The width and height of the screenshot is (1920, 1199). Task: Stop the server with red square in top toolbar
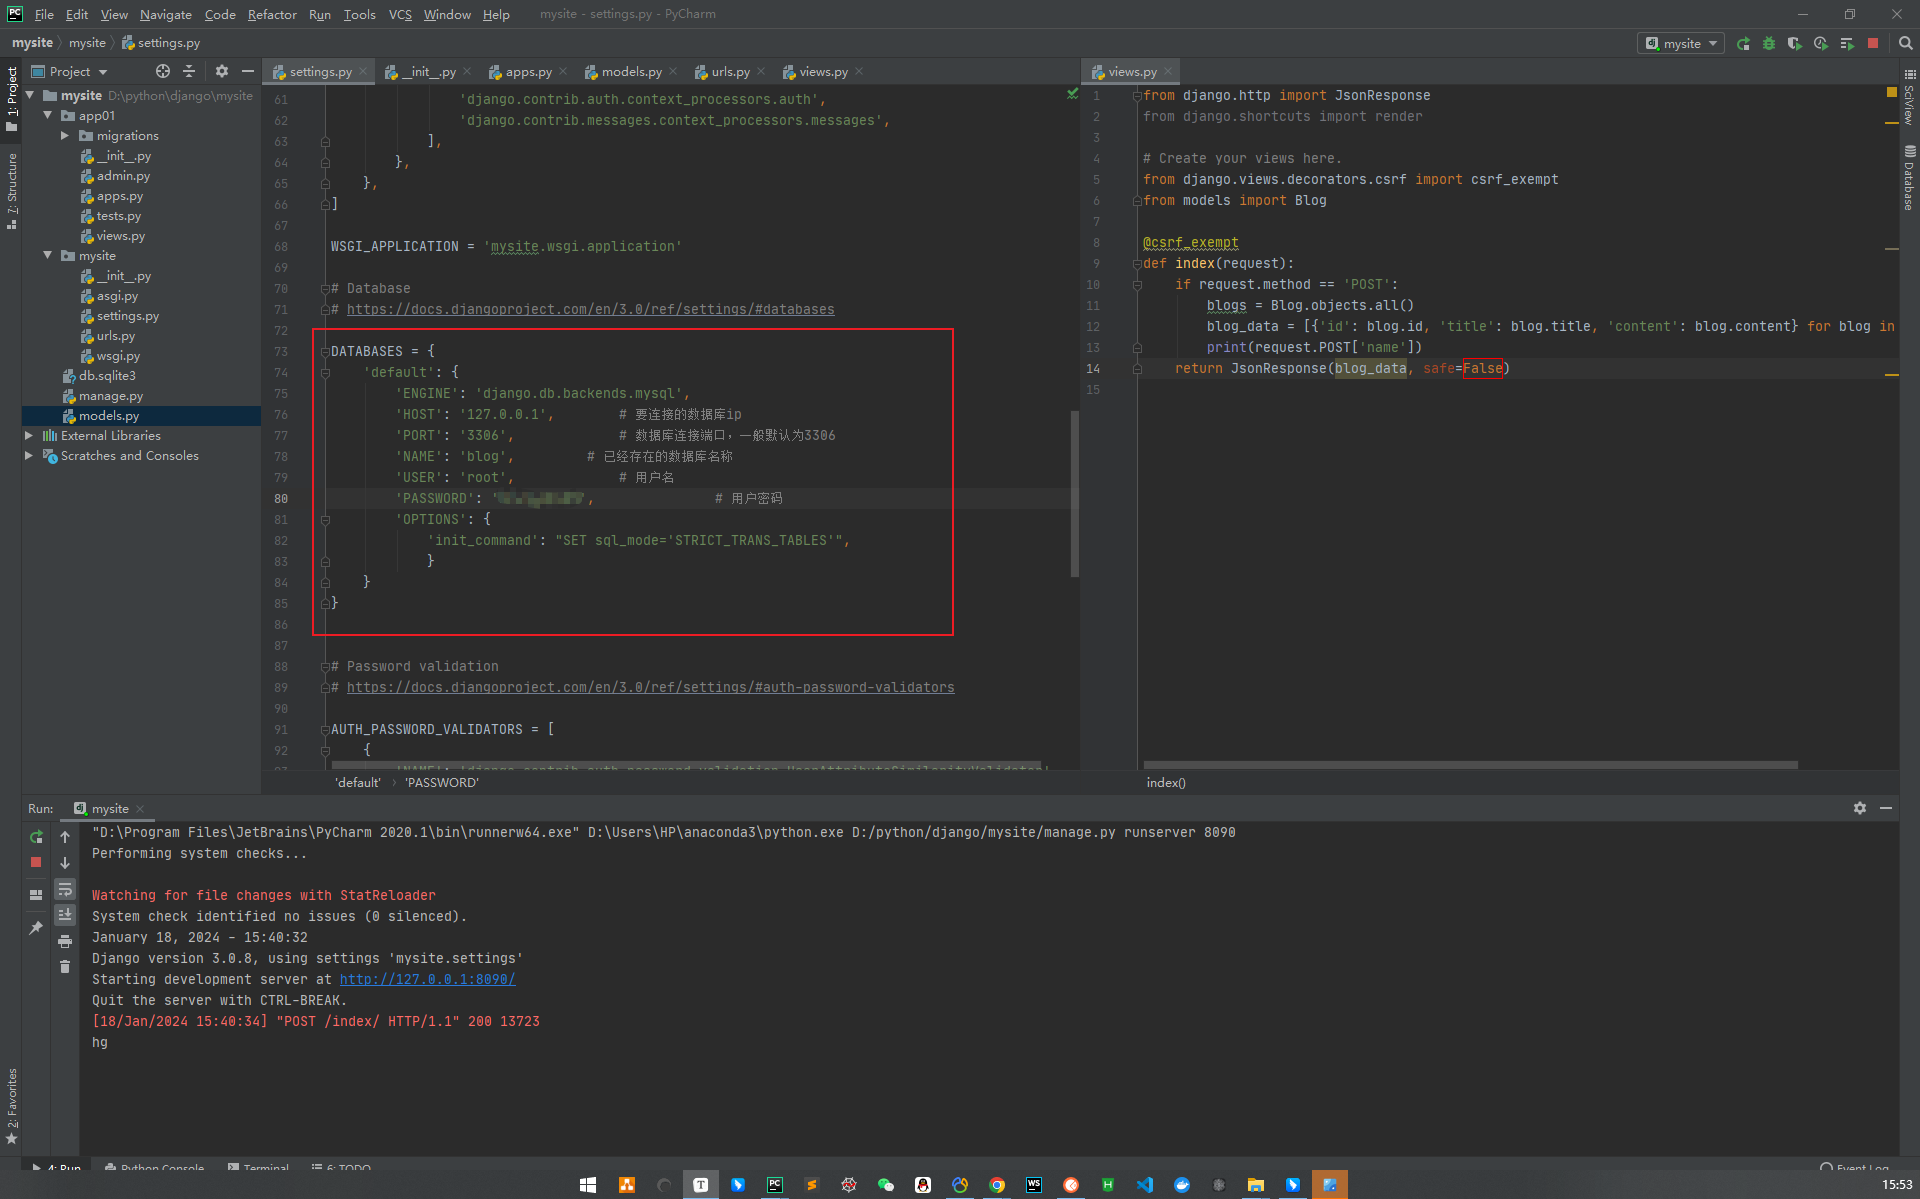pyautogui.click(x=1873, y=44)
